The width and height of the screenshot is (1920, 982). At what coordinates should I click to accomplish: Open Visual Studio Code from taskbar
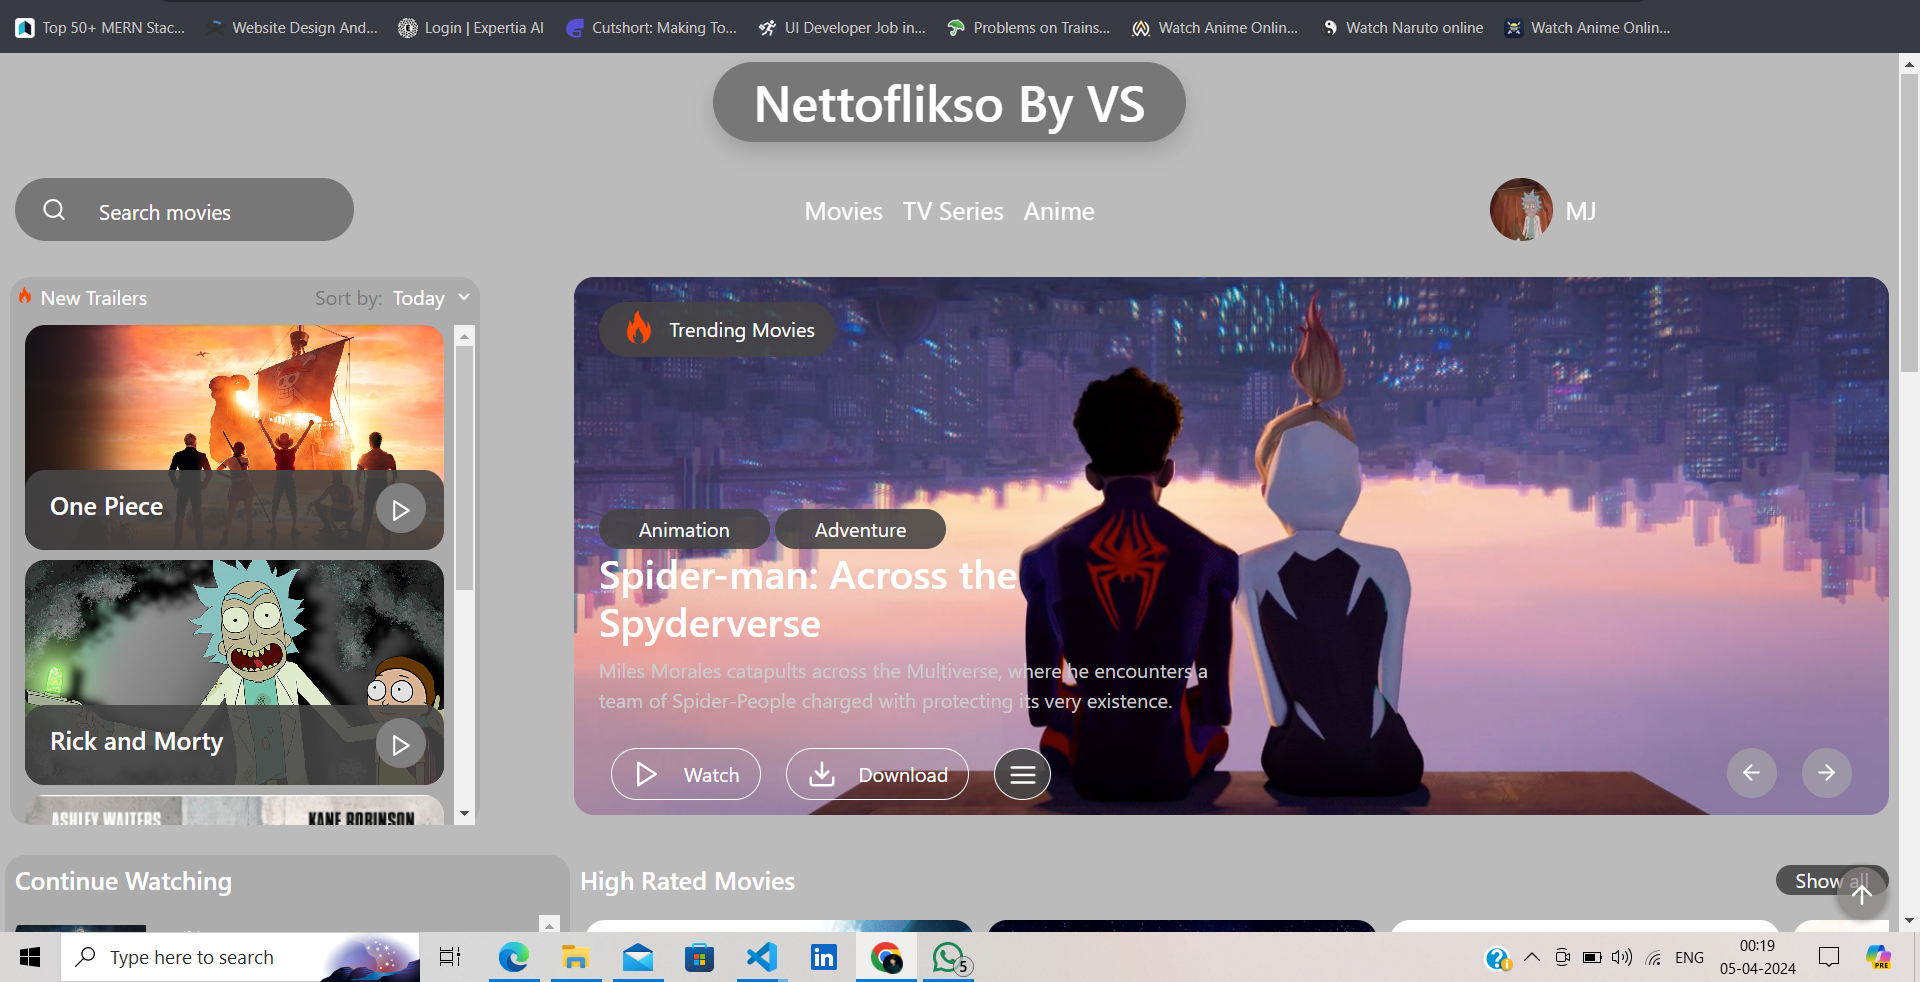761,957
